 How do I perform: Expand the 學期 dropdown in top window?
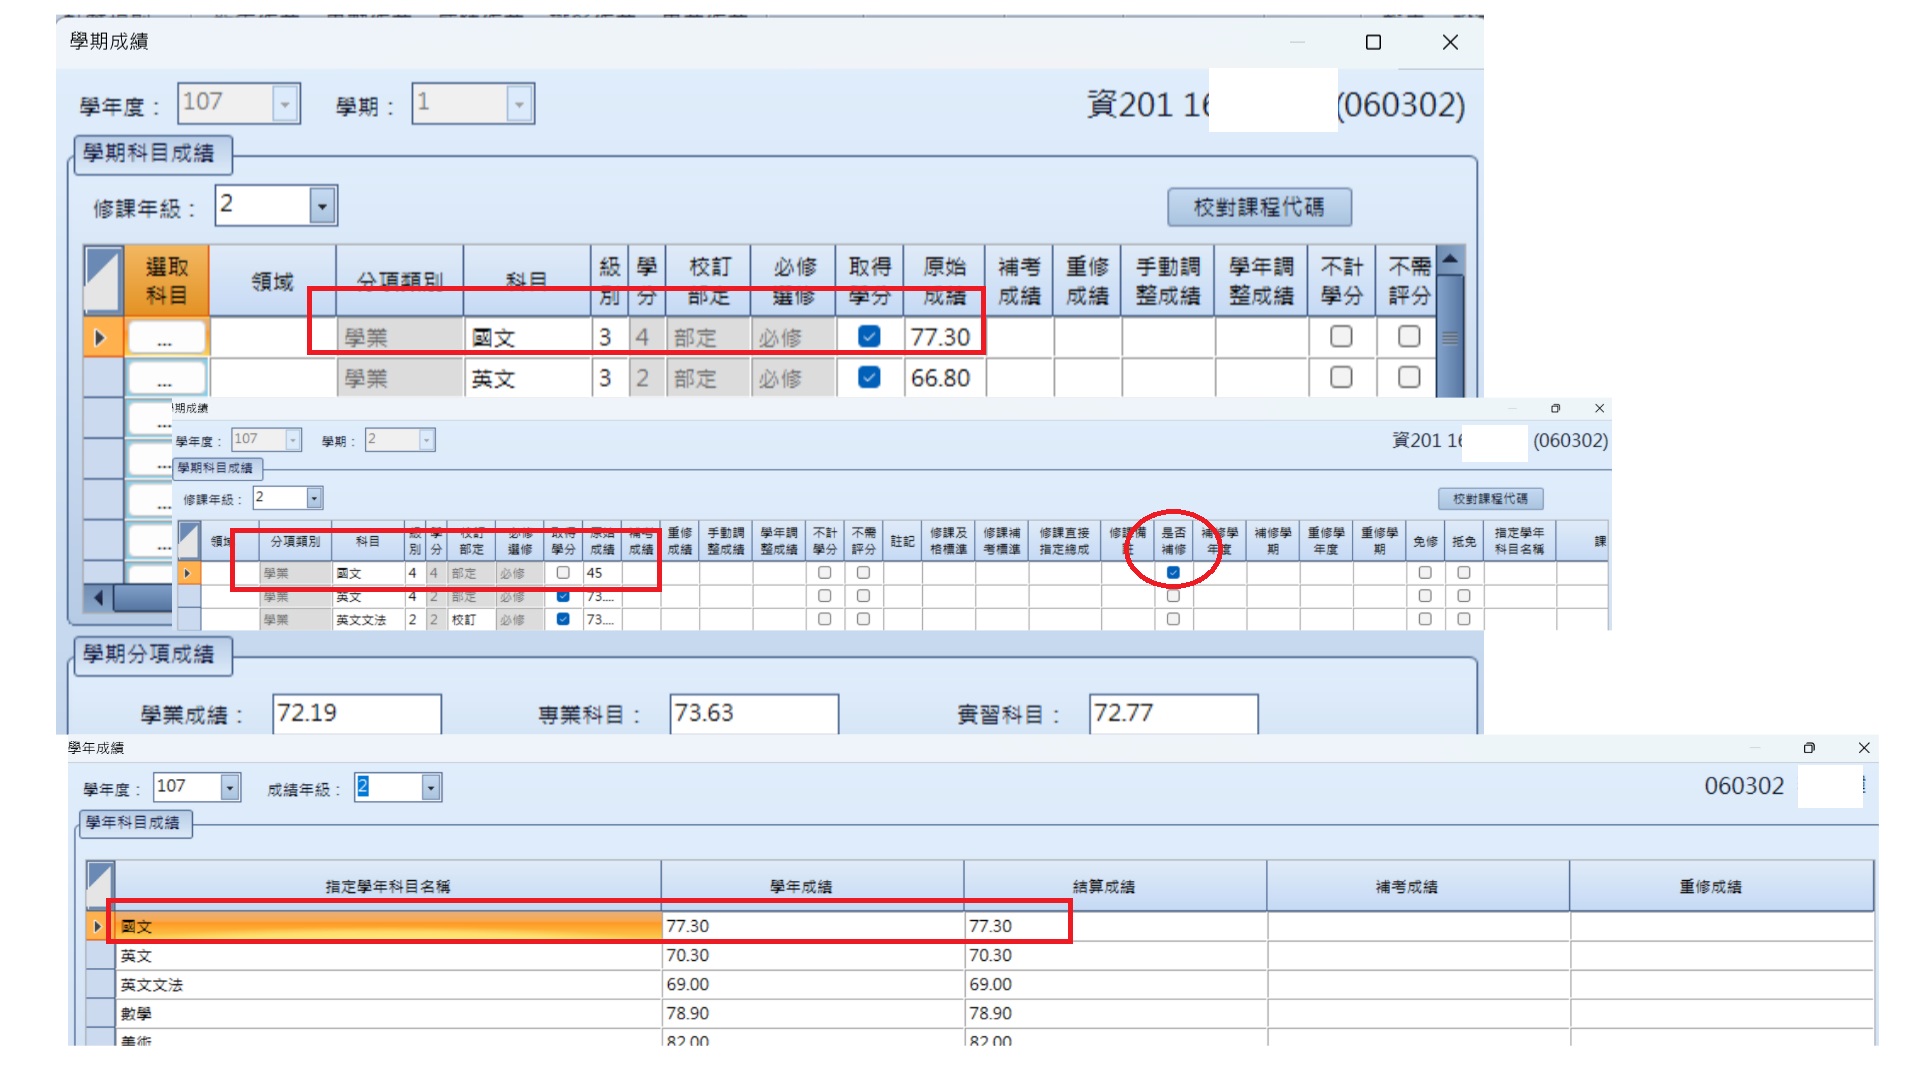pos(518,103)
